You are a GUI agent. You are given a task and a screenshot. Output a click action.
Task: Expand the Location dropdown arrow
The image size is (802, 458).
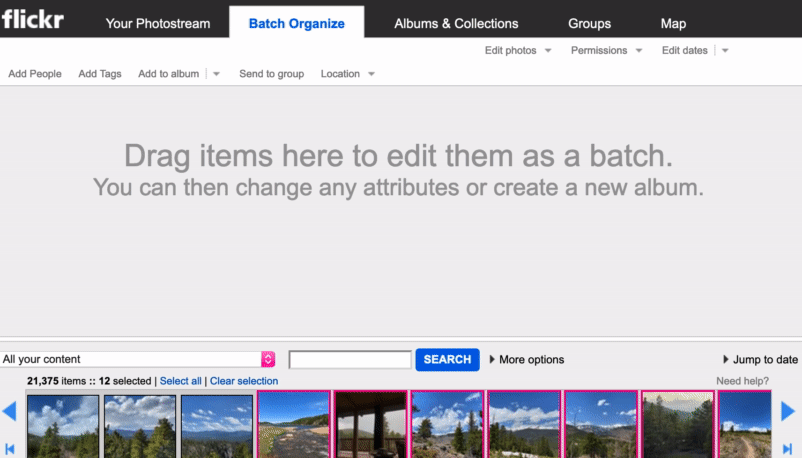click(x=371, y=74)
